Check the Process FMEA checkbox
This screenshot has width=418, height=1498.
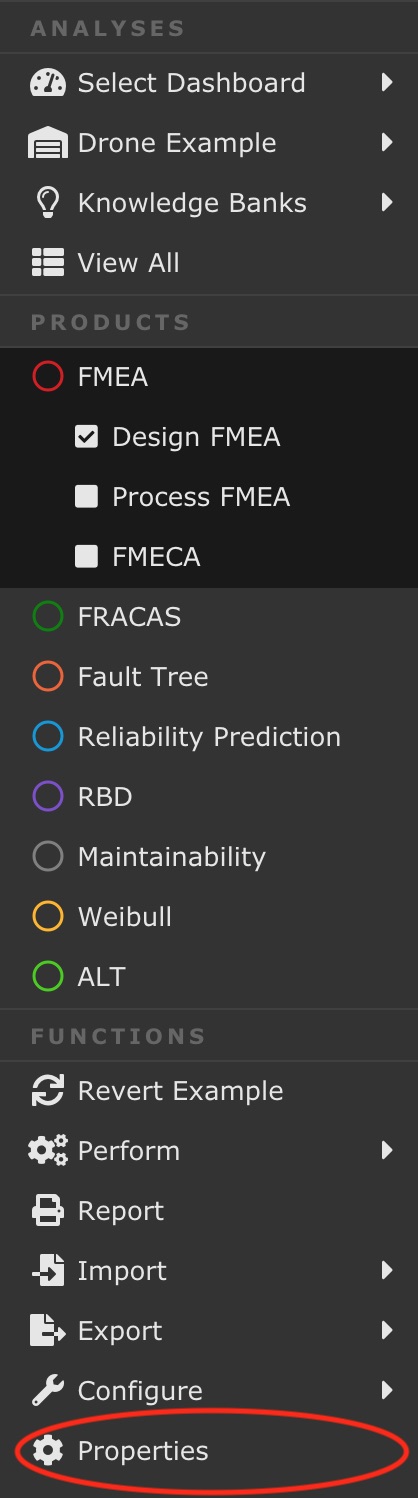click(x=87, y=496)
